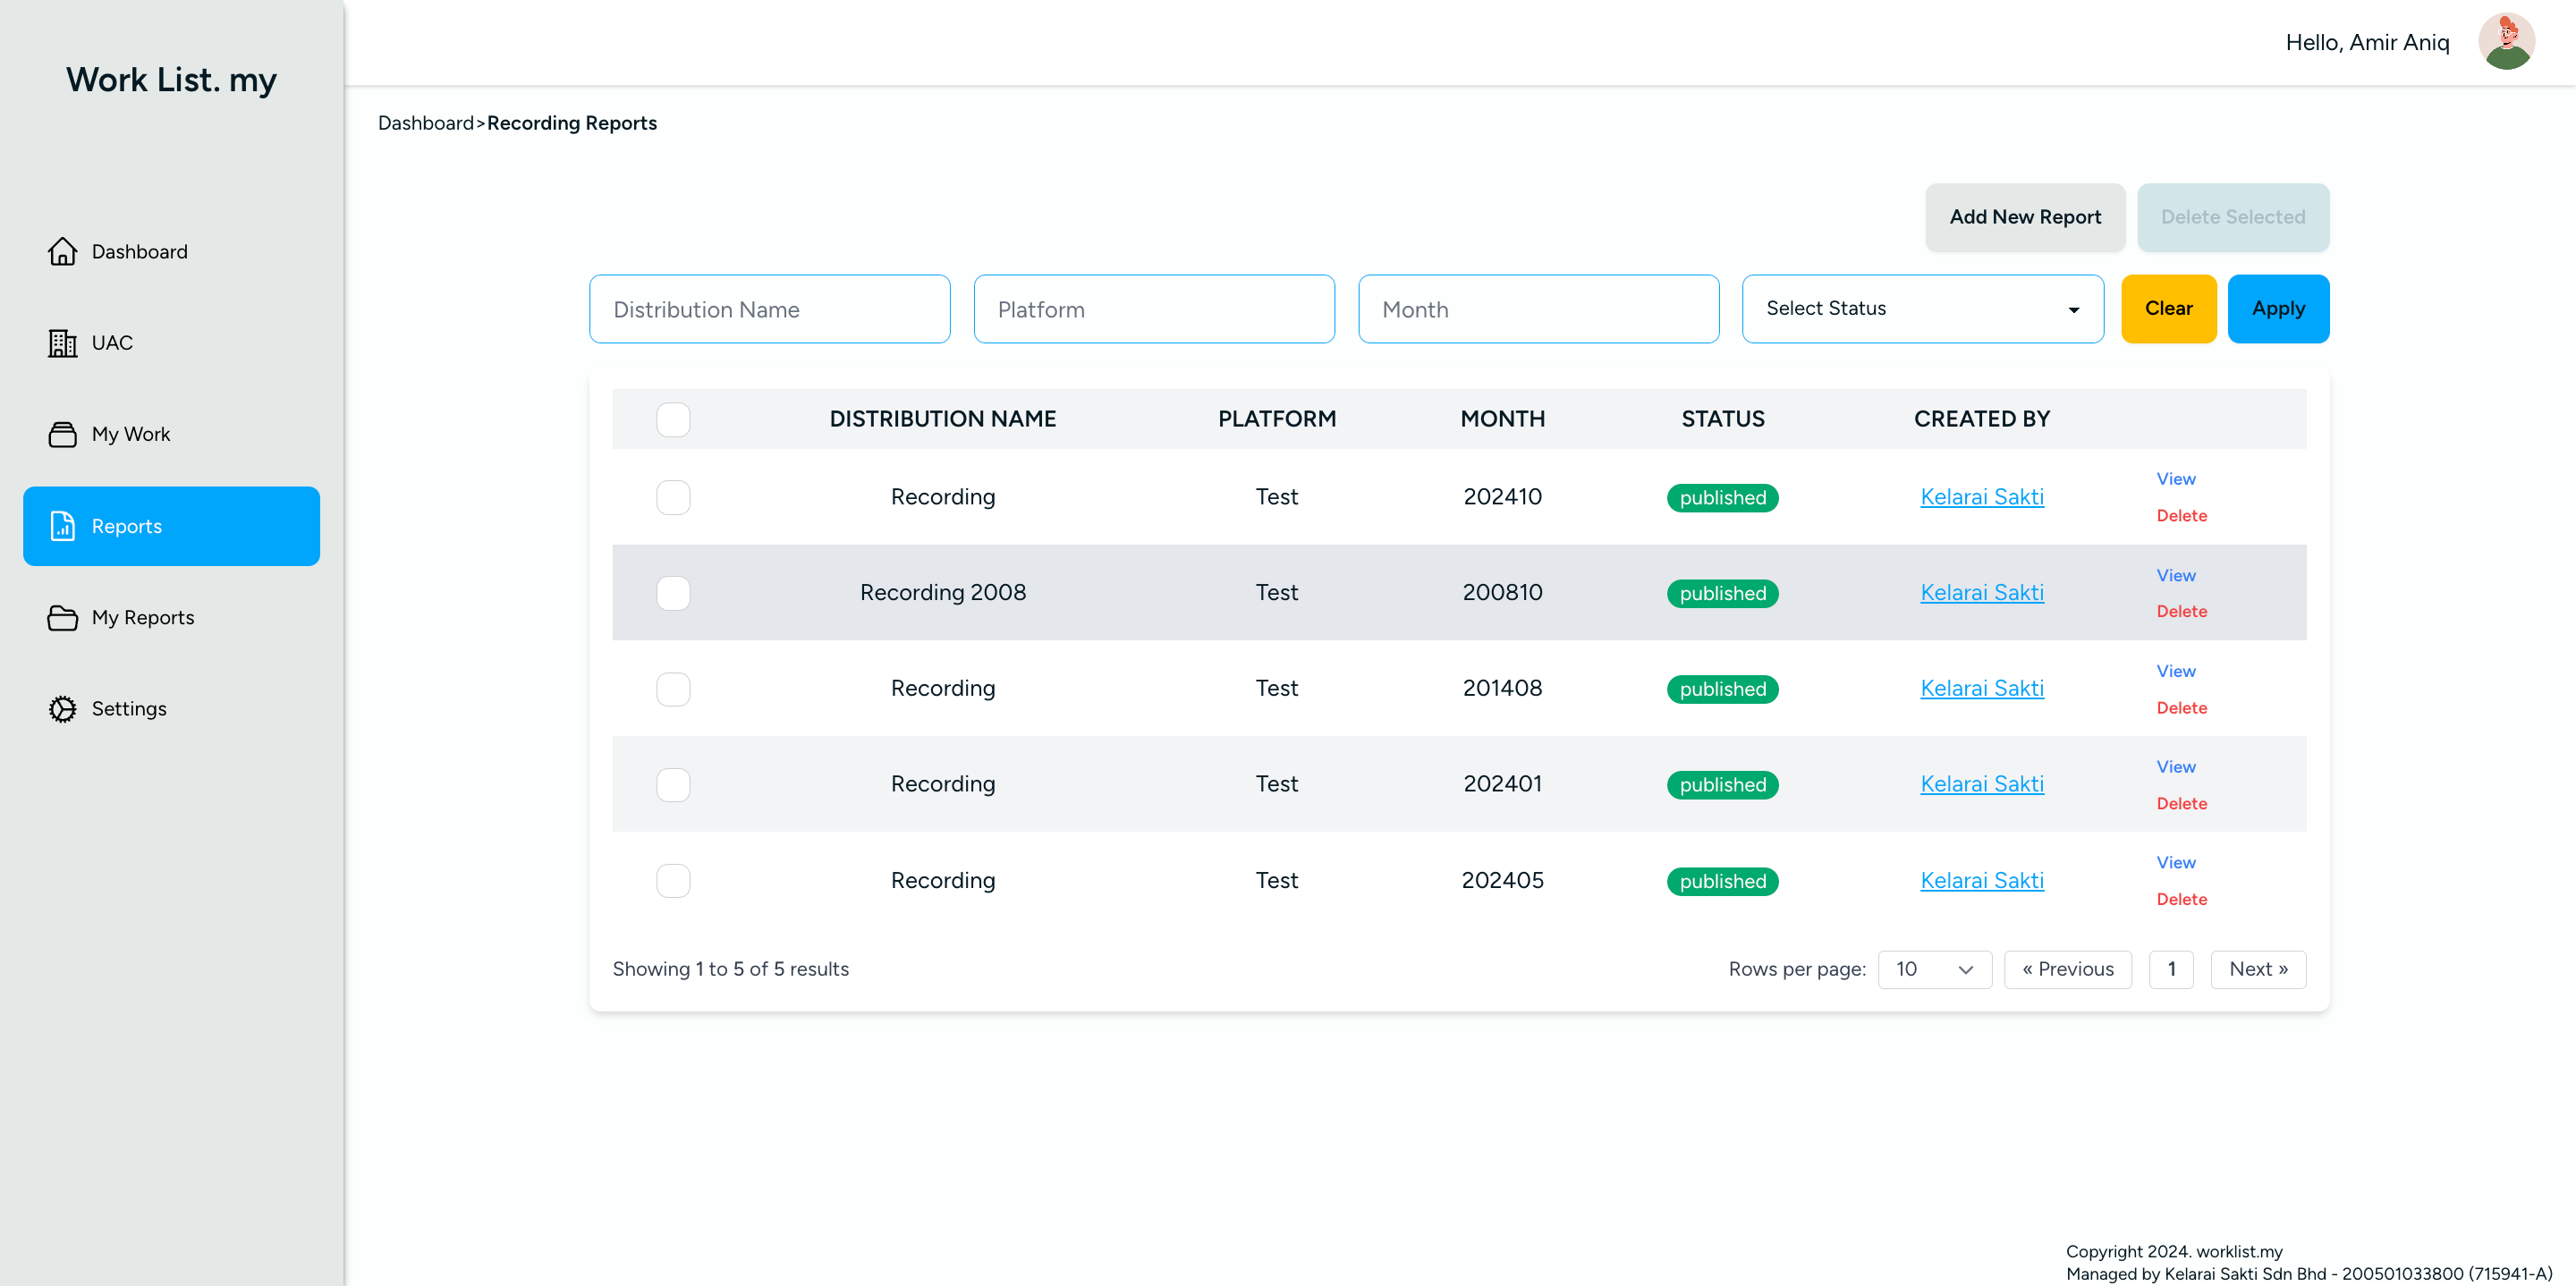Click the Dashboard home icon in sidebar
Screen dimensions: 2576x1286
[62, 251]
